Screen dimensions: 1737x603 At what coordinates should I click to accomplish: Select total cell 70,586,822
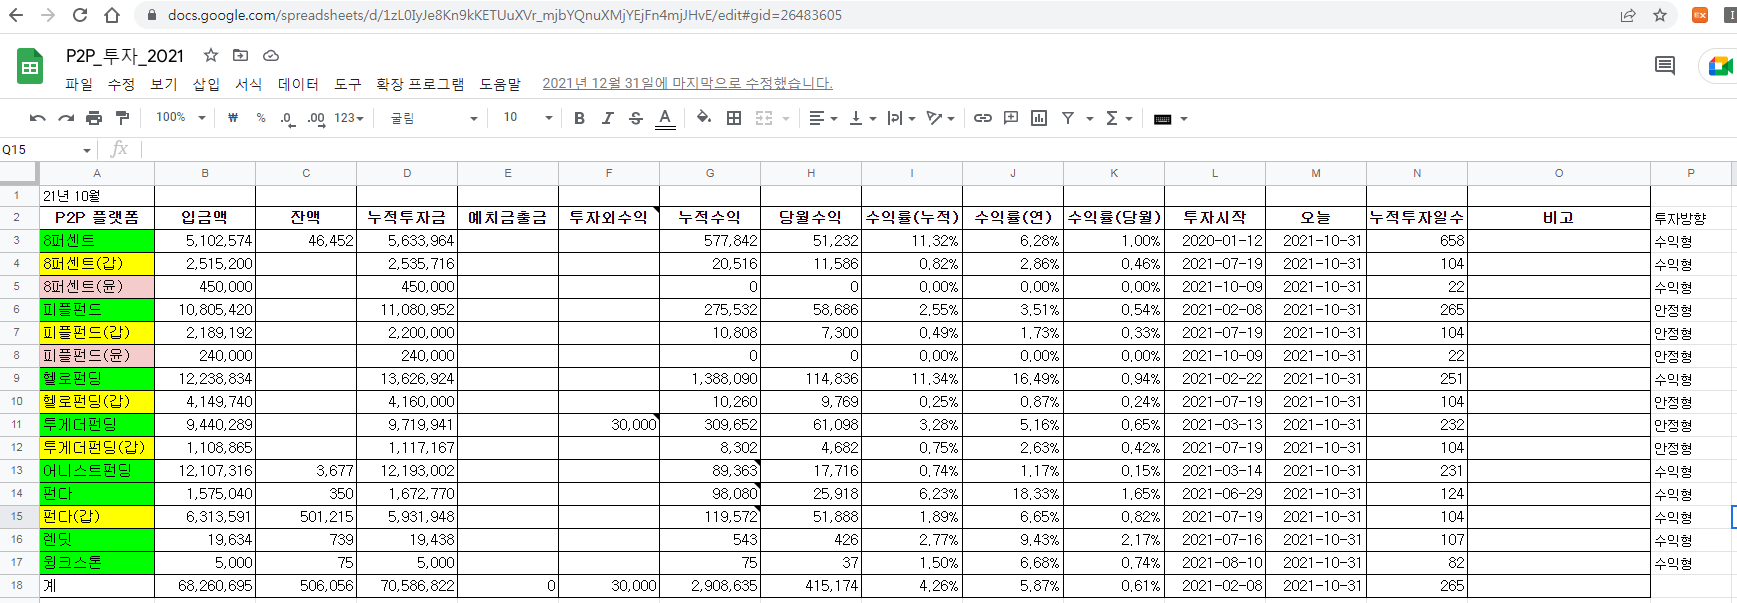(407, 585)
